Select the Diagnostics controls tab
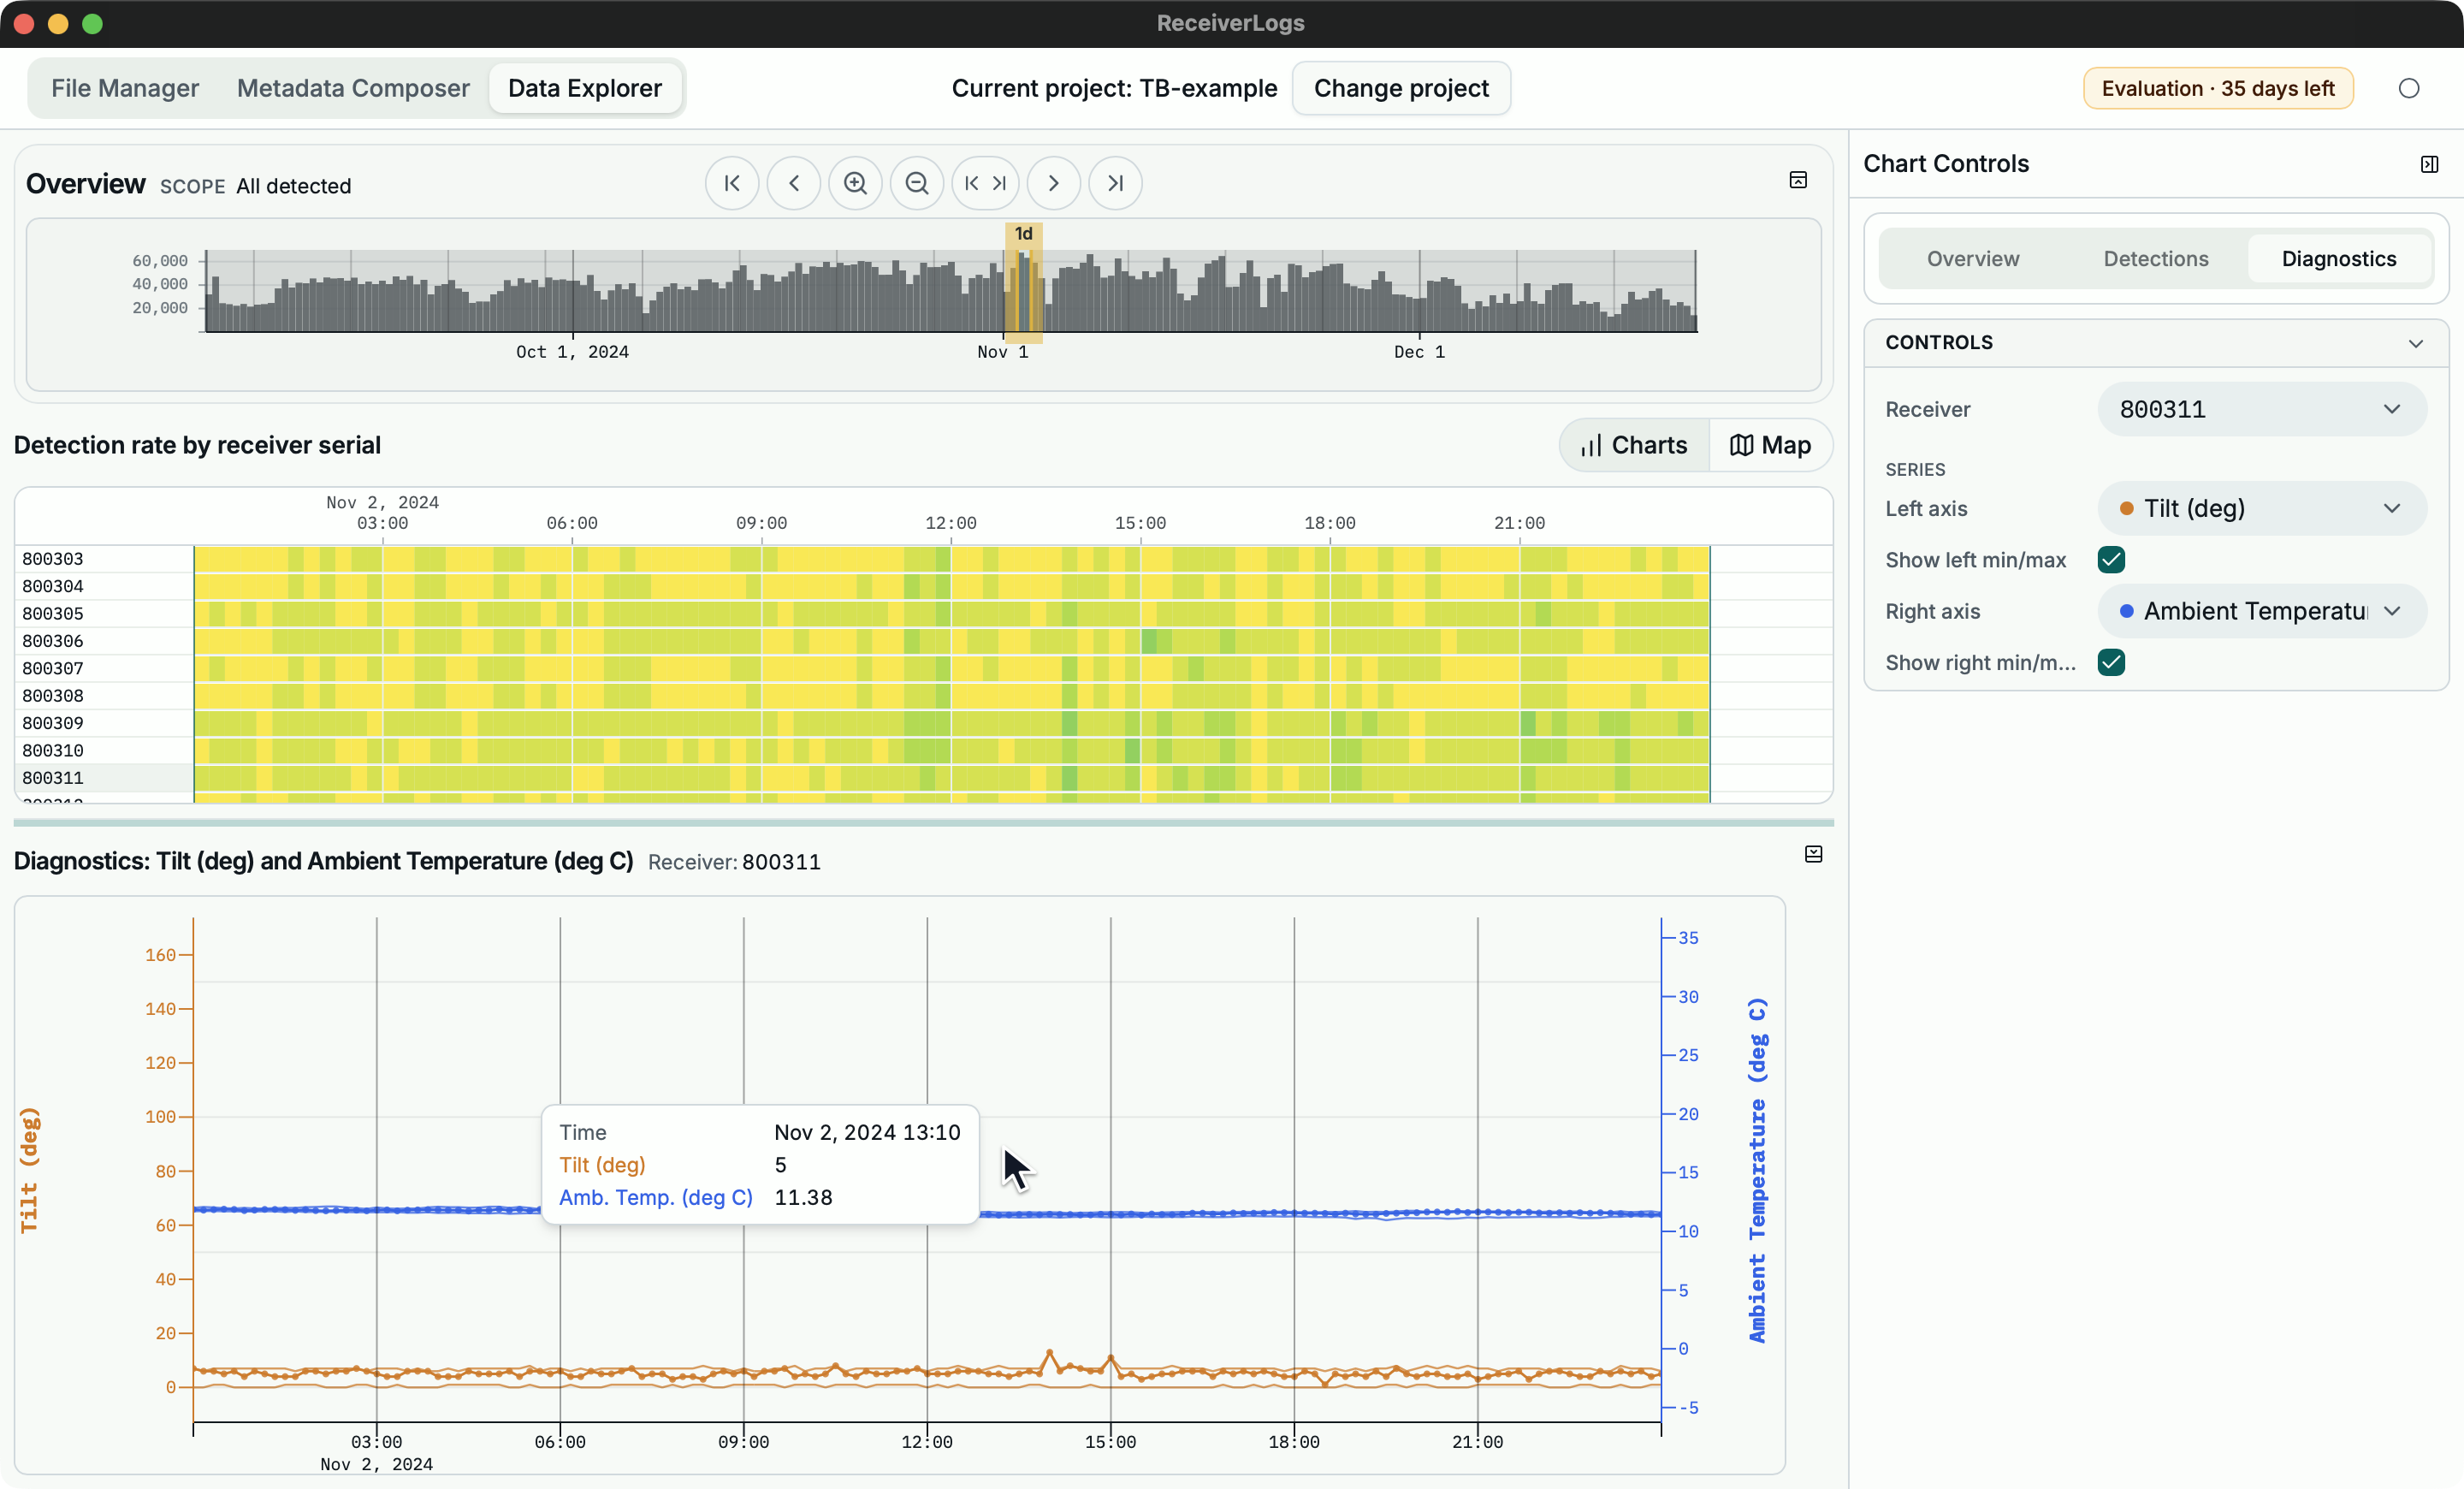Screen dimensions: 2464x1489 (x=2338, y=259)
